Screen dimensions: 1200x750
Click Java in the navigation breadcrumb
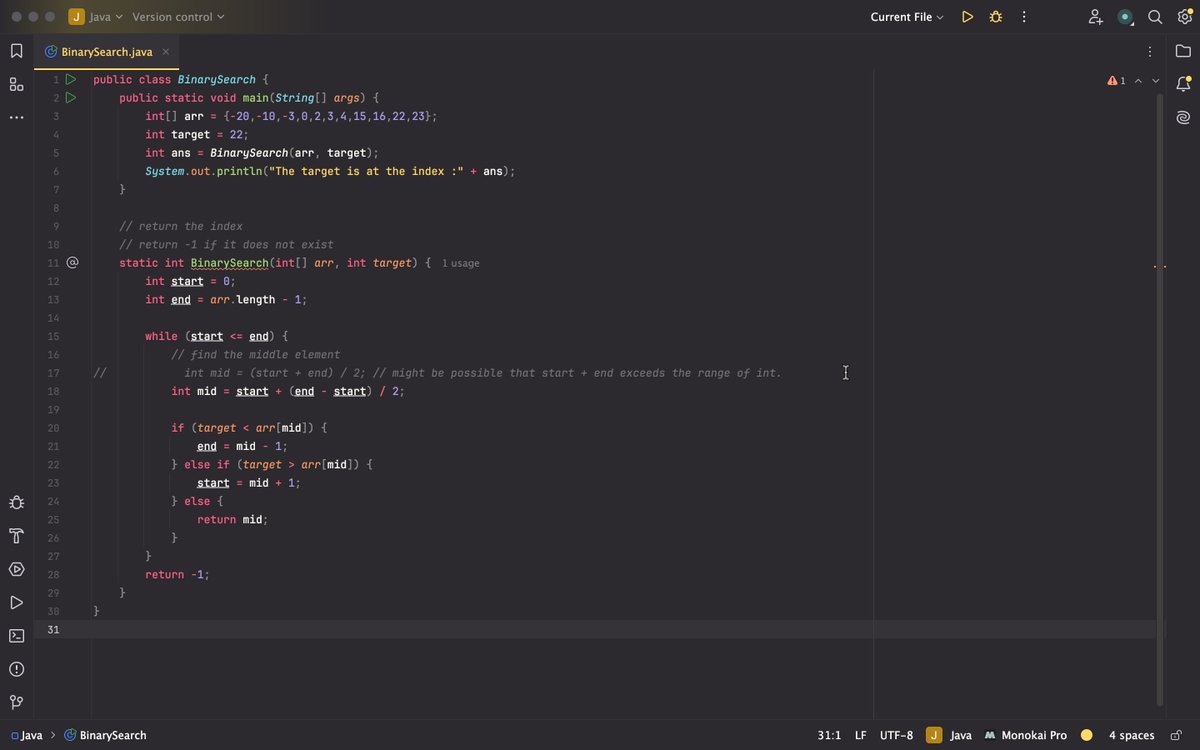click(26, 735)
